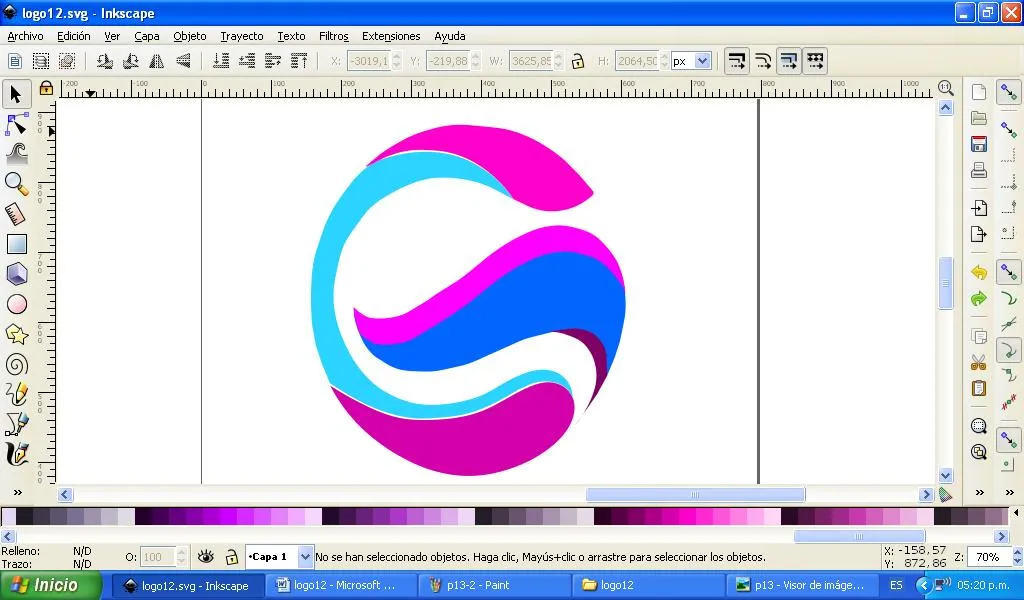Viewport: 1024px width, 600px height.
Task: Toggle move gradients with object
Action: [789, 61]
